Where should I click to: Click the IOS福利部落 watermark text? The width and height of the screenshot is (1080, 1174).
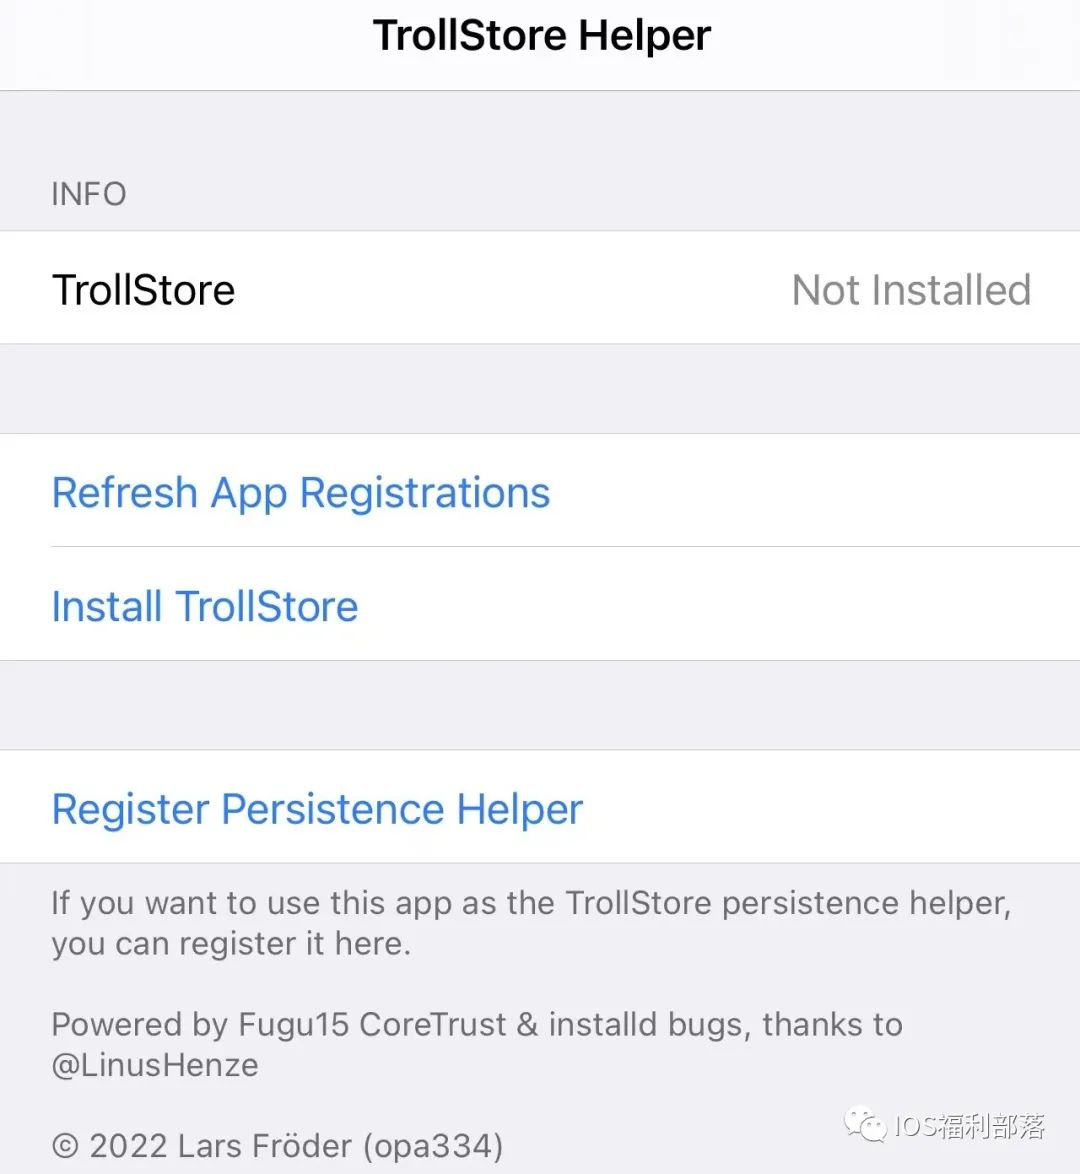tap(969, 1126)
